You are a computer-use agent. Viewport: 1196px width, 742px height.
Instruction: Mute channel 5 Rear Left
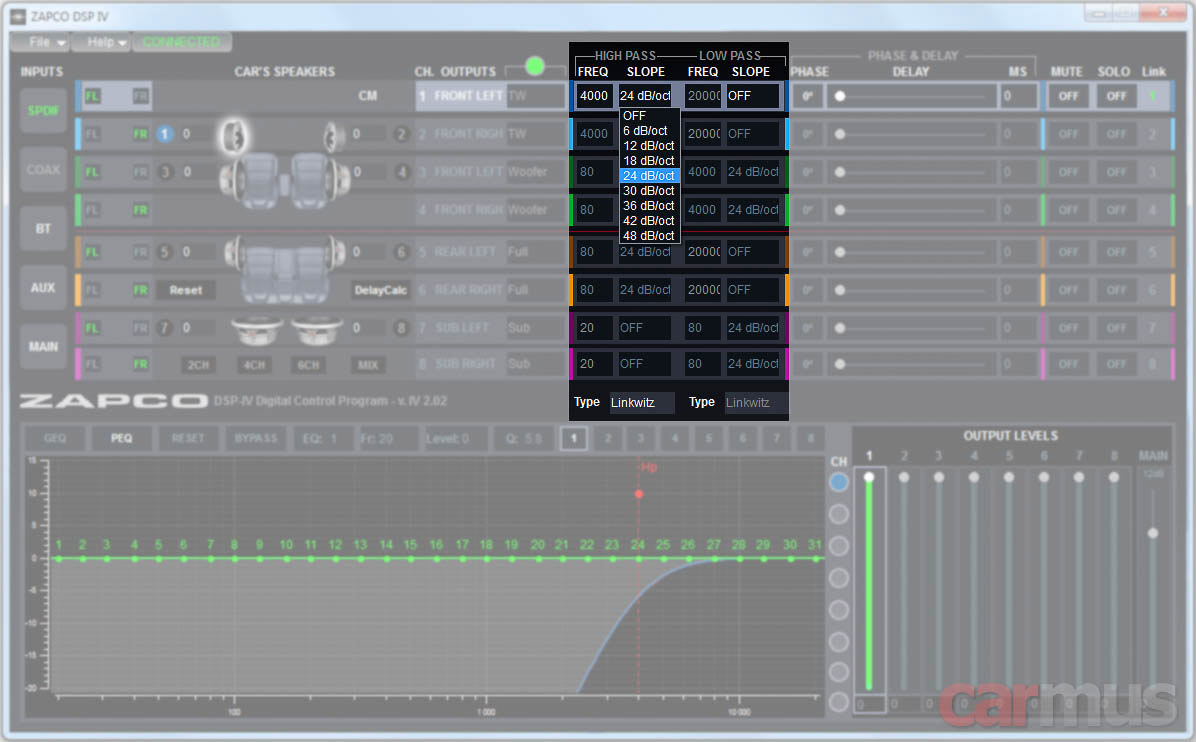[1068, 252]
